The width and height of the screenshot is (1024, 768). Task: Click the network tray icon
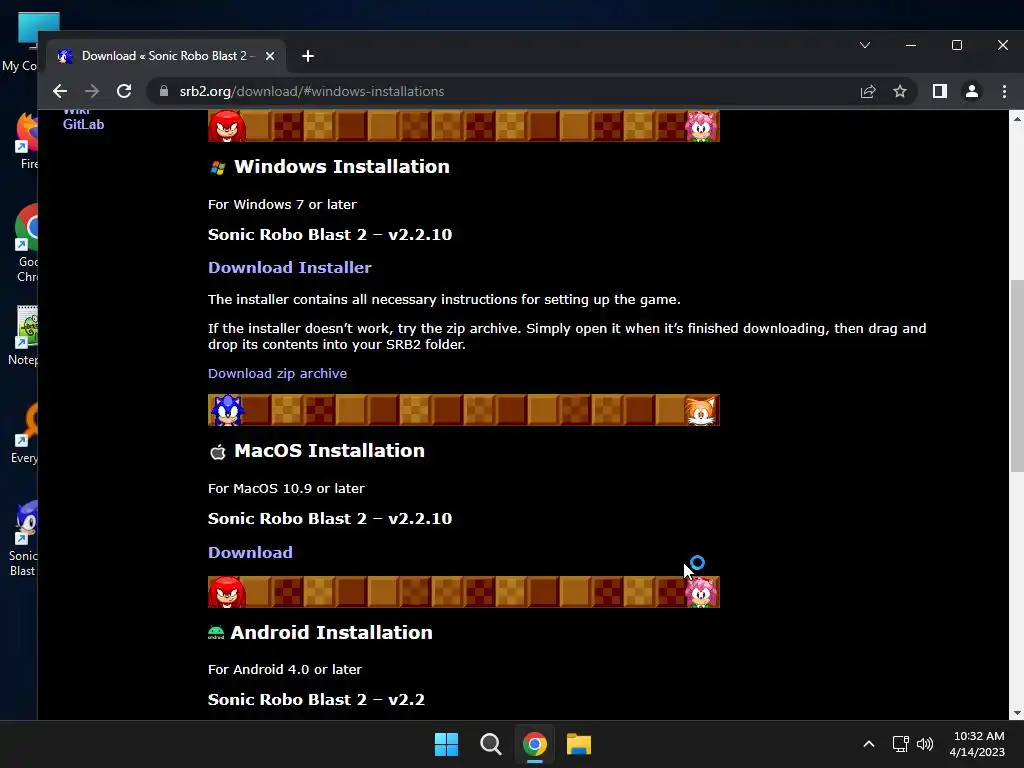[901, 744]
